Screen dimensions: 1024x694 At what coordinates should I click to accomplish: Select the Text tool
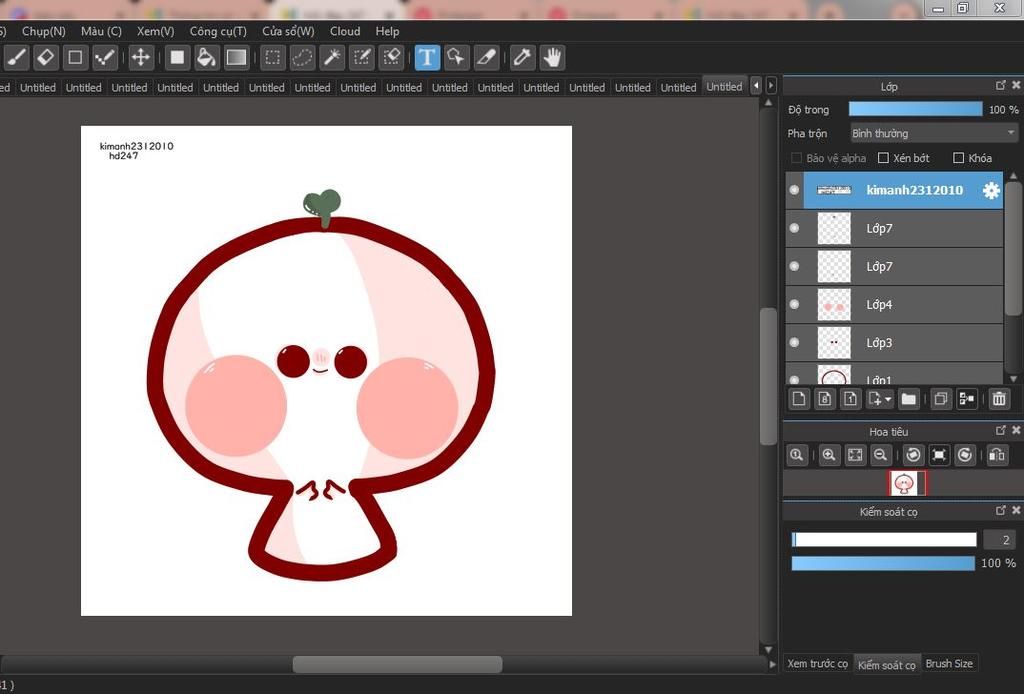click(x=427, y=57)
